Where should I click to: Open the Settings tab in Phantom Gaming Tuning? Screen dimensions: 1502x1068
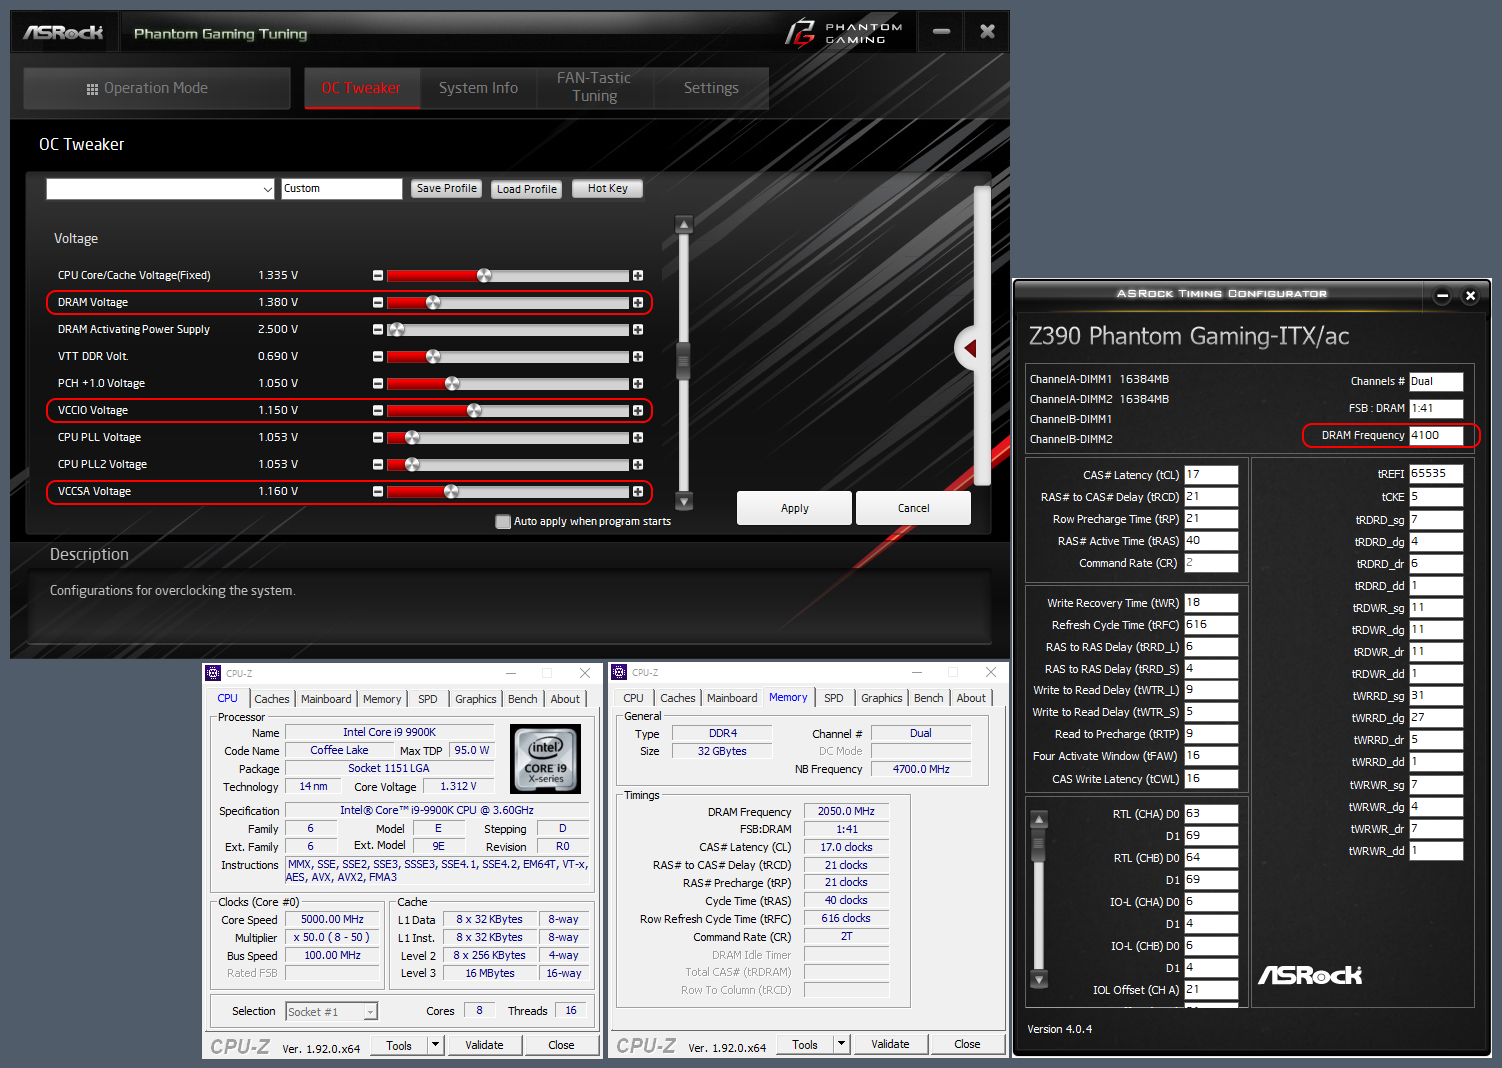(x=711, y=88)
